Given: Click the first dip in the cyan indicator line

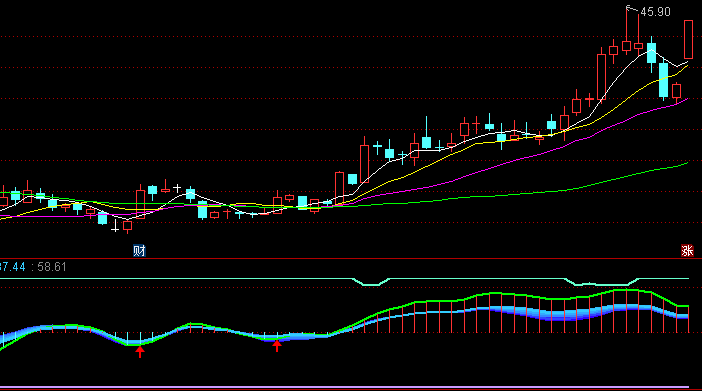Looking at the screenshot, I should (x=371, y=284).
